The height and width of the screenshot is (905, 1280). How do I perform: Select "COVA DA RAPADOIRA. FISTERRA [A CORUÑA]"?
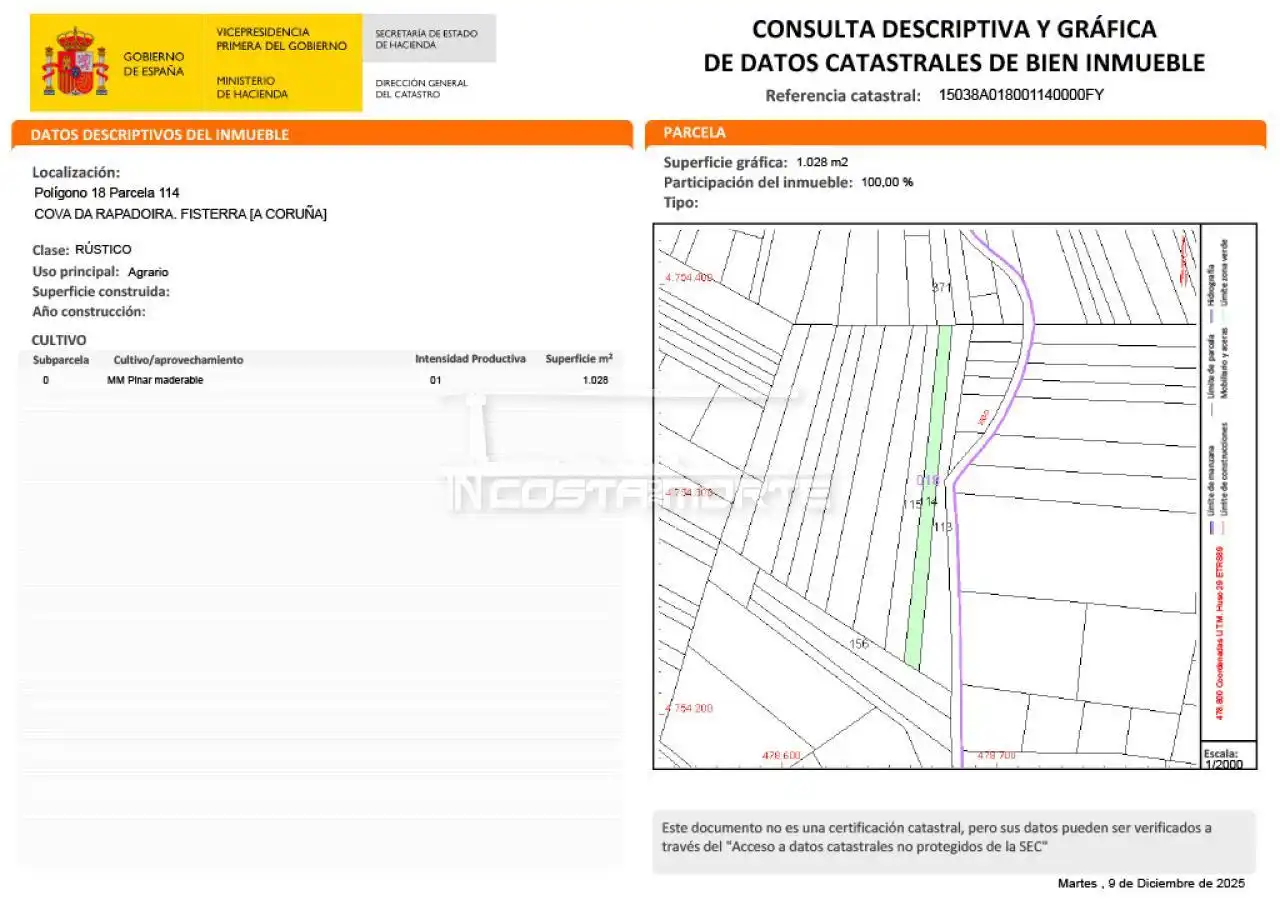[180, 214]
